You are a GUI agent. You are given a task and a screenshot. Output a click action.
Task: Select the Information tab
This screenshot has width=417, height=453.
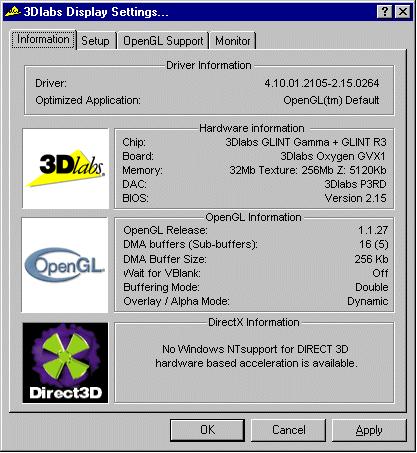coord(43,39)
